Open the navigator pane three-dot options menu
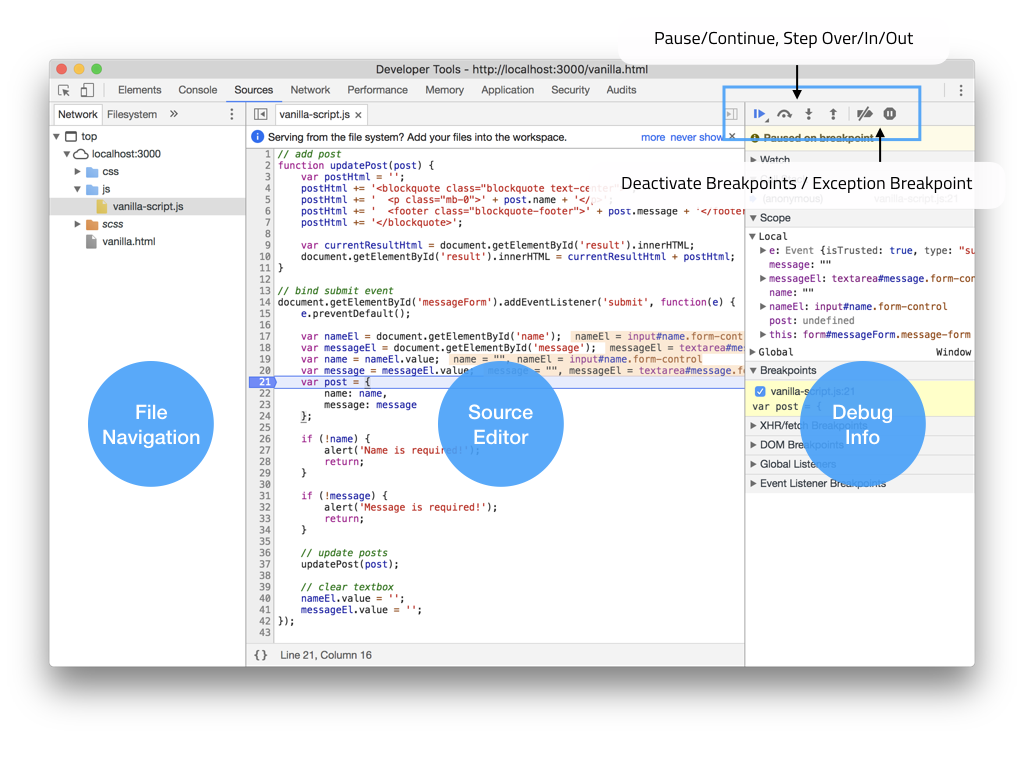The width and height of the screenshot is (1024, 768). click(x=232, y=114)
